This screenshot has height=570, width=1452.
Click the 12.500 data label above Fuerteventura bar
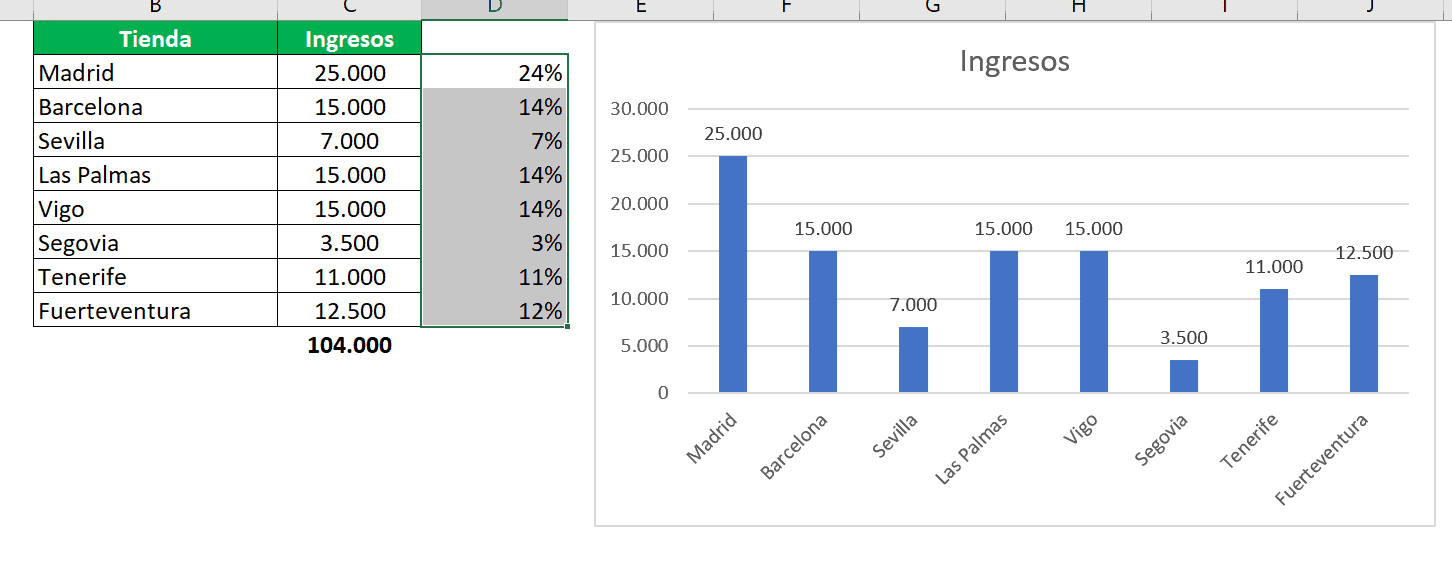(1364, 253)
